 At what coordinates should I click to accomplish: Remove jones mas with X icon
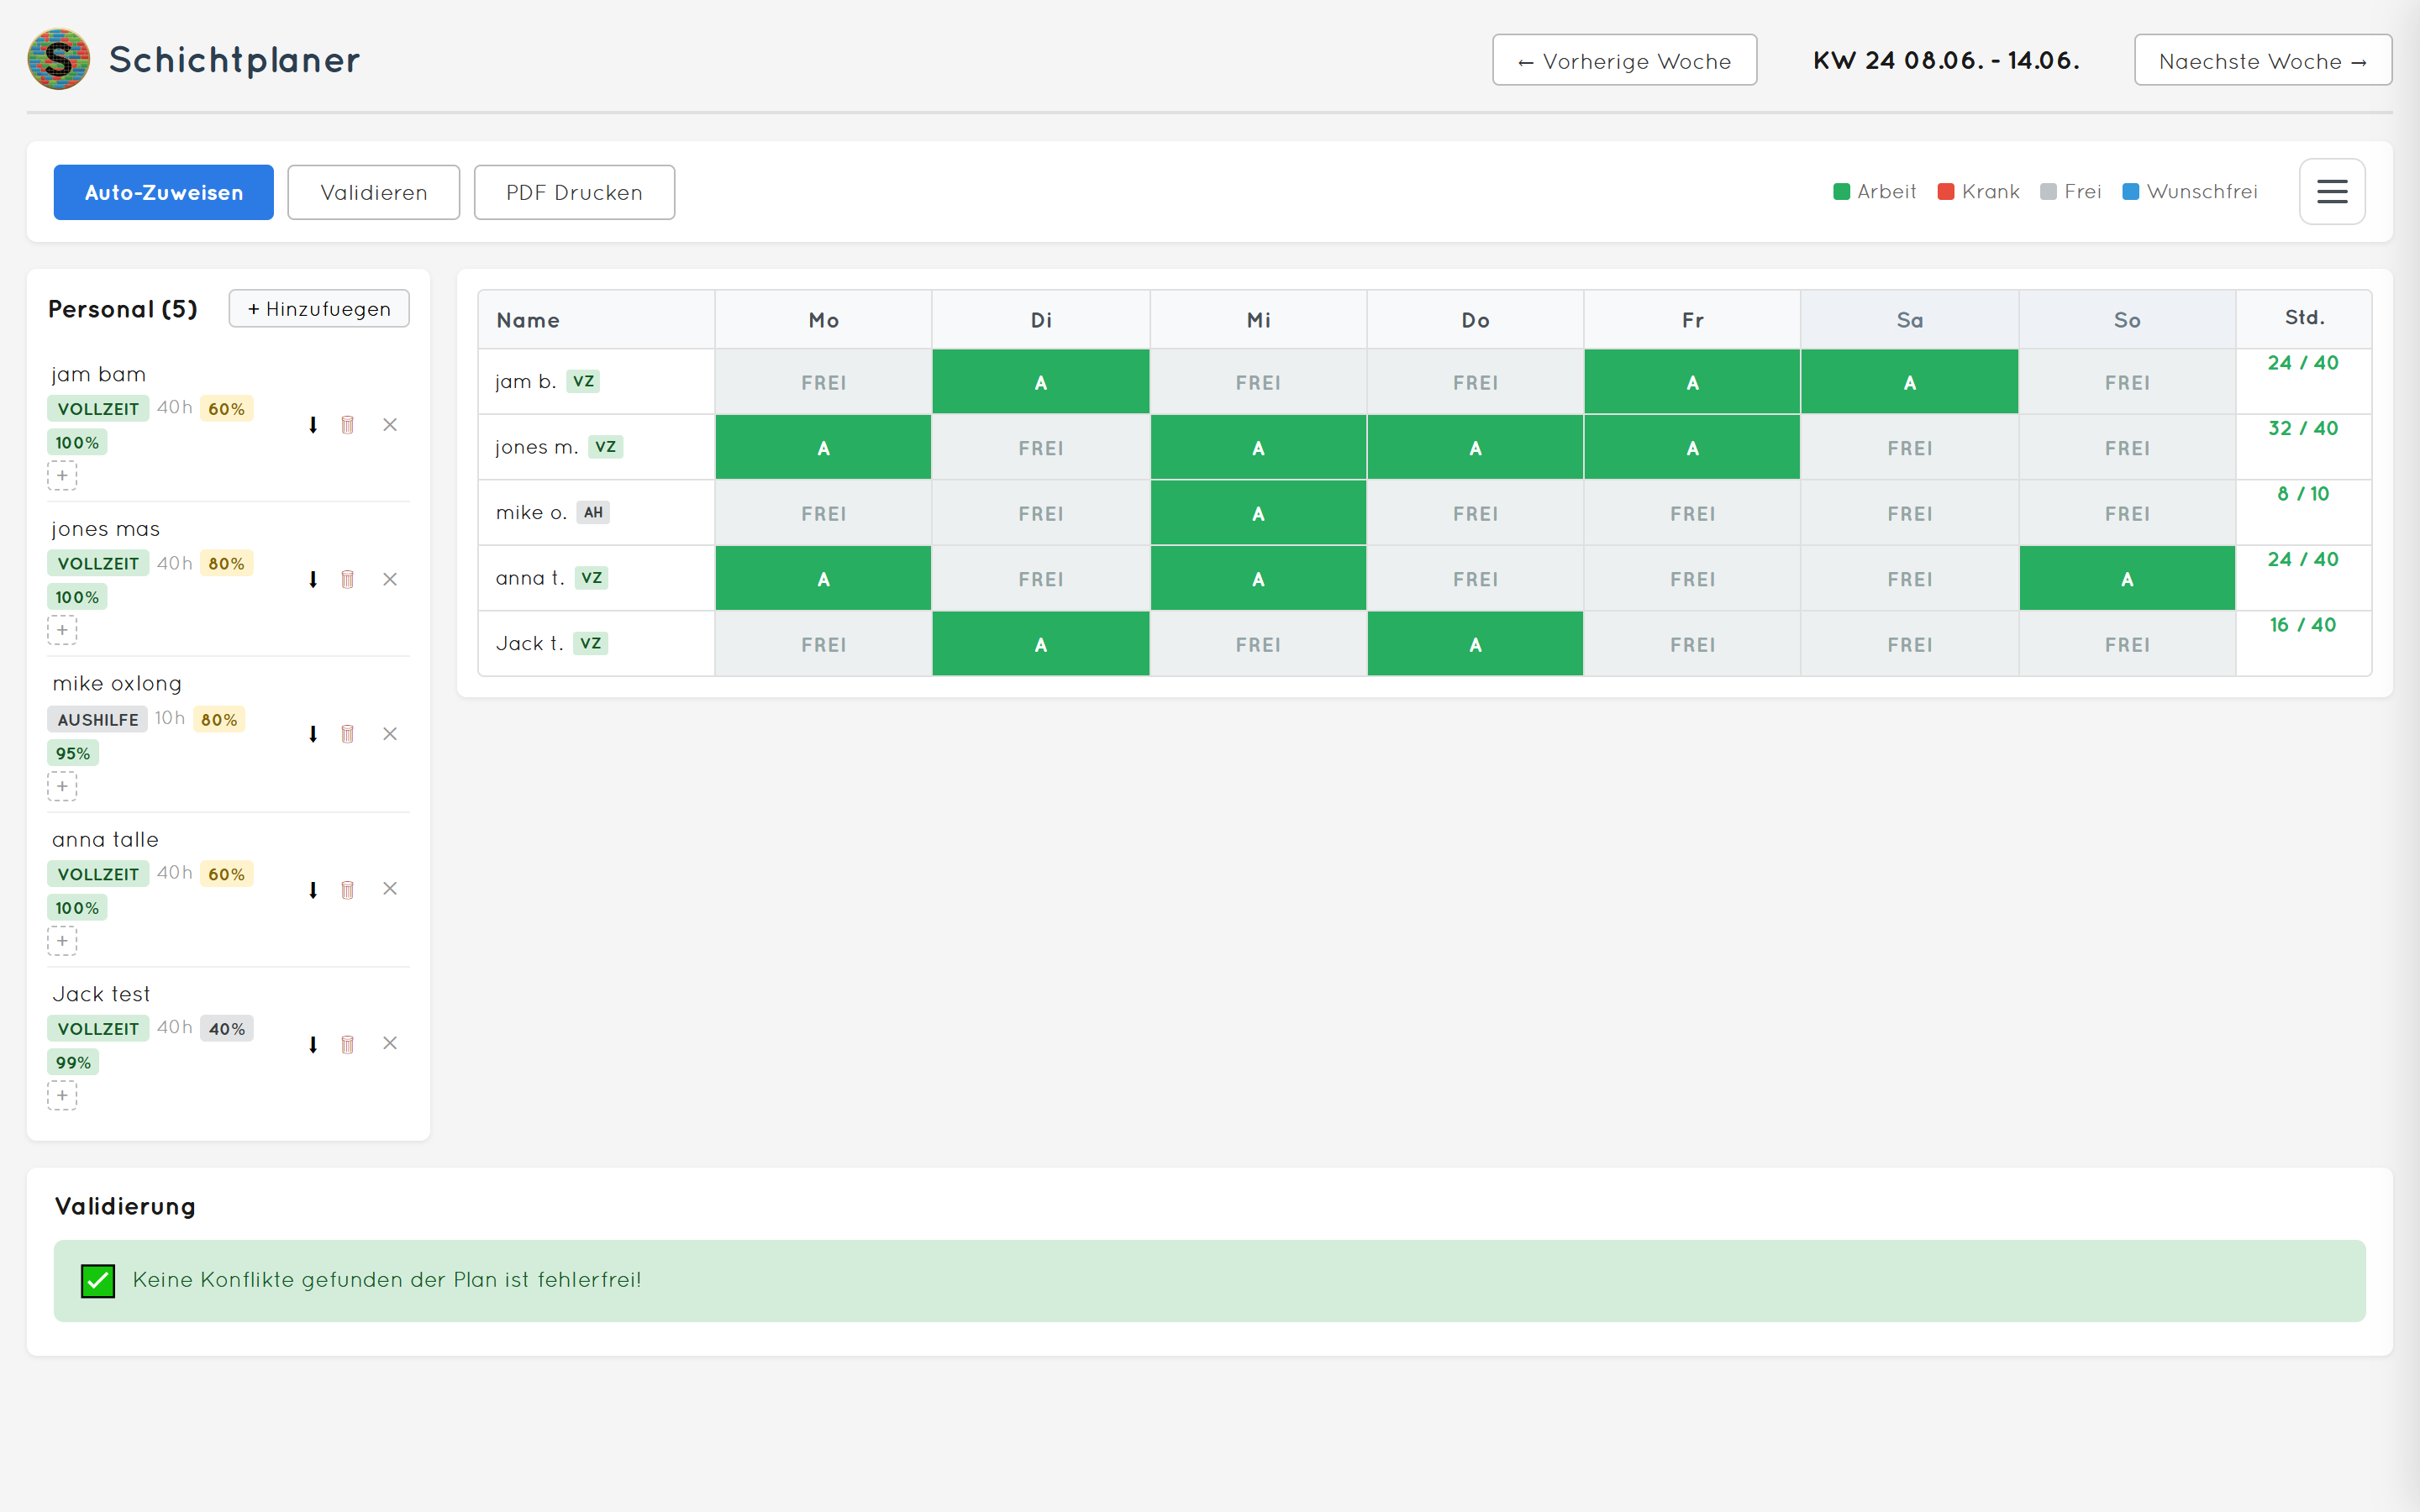pos(390,579)
